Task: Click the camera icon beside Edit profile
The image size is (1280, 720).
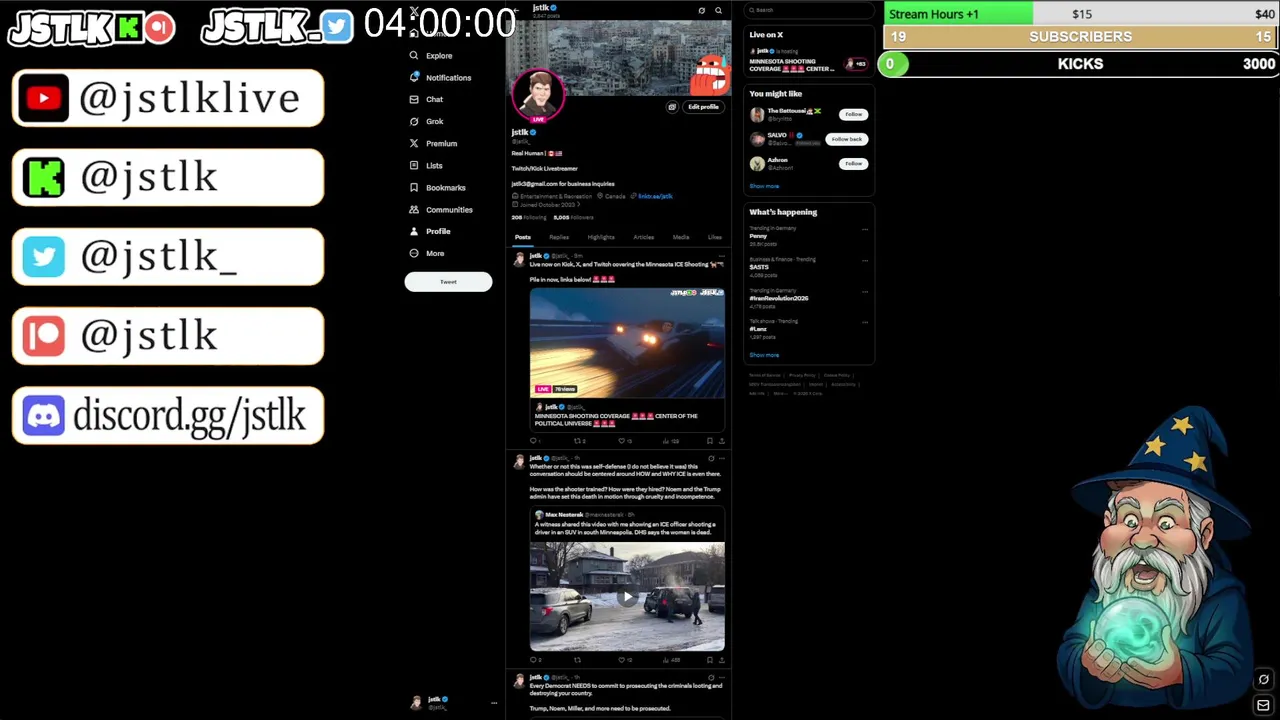Action: tap(672, 107)
